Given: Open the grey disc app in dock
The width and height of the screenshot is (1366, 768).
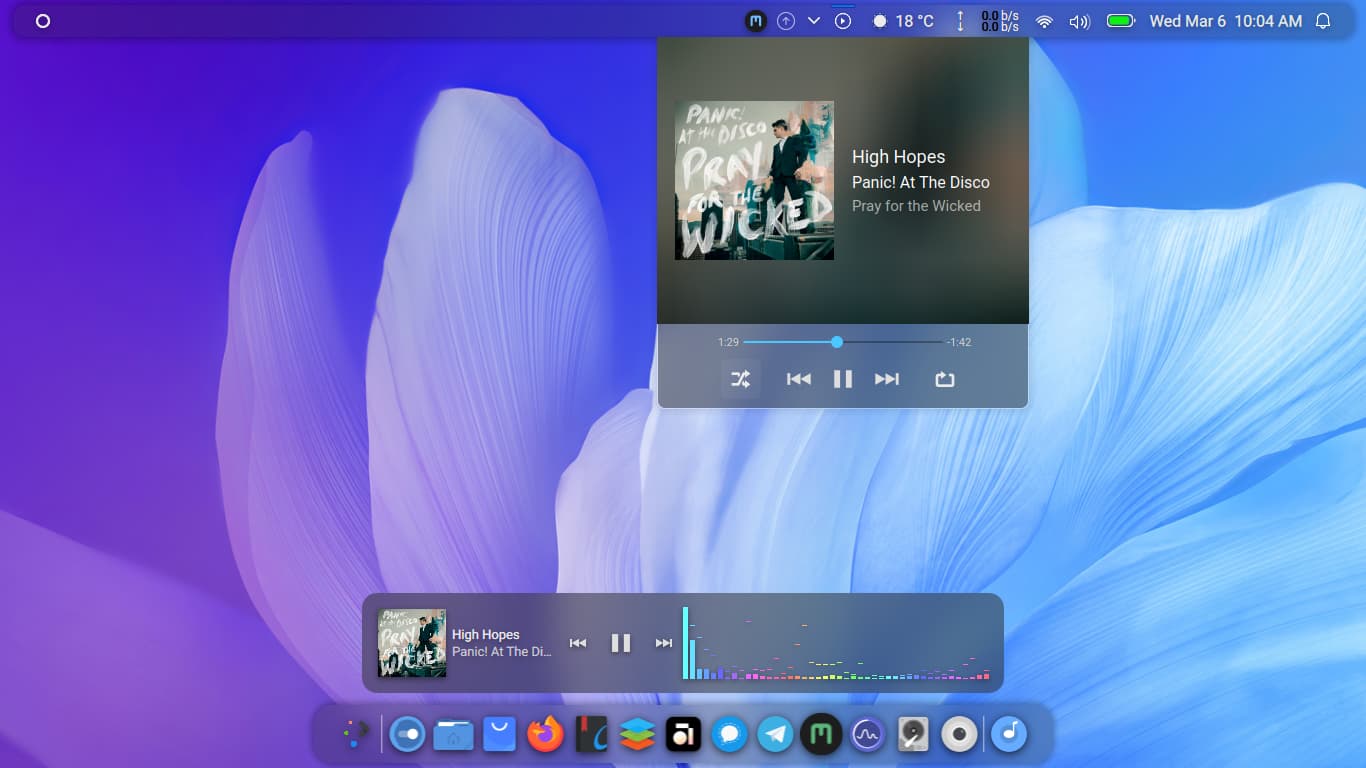Looking at the screenshot, I should 959,735.
